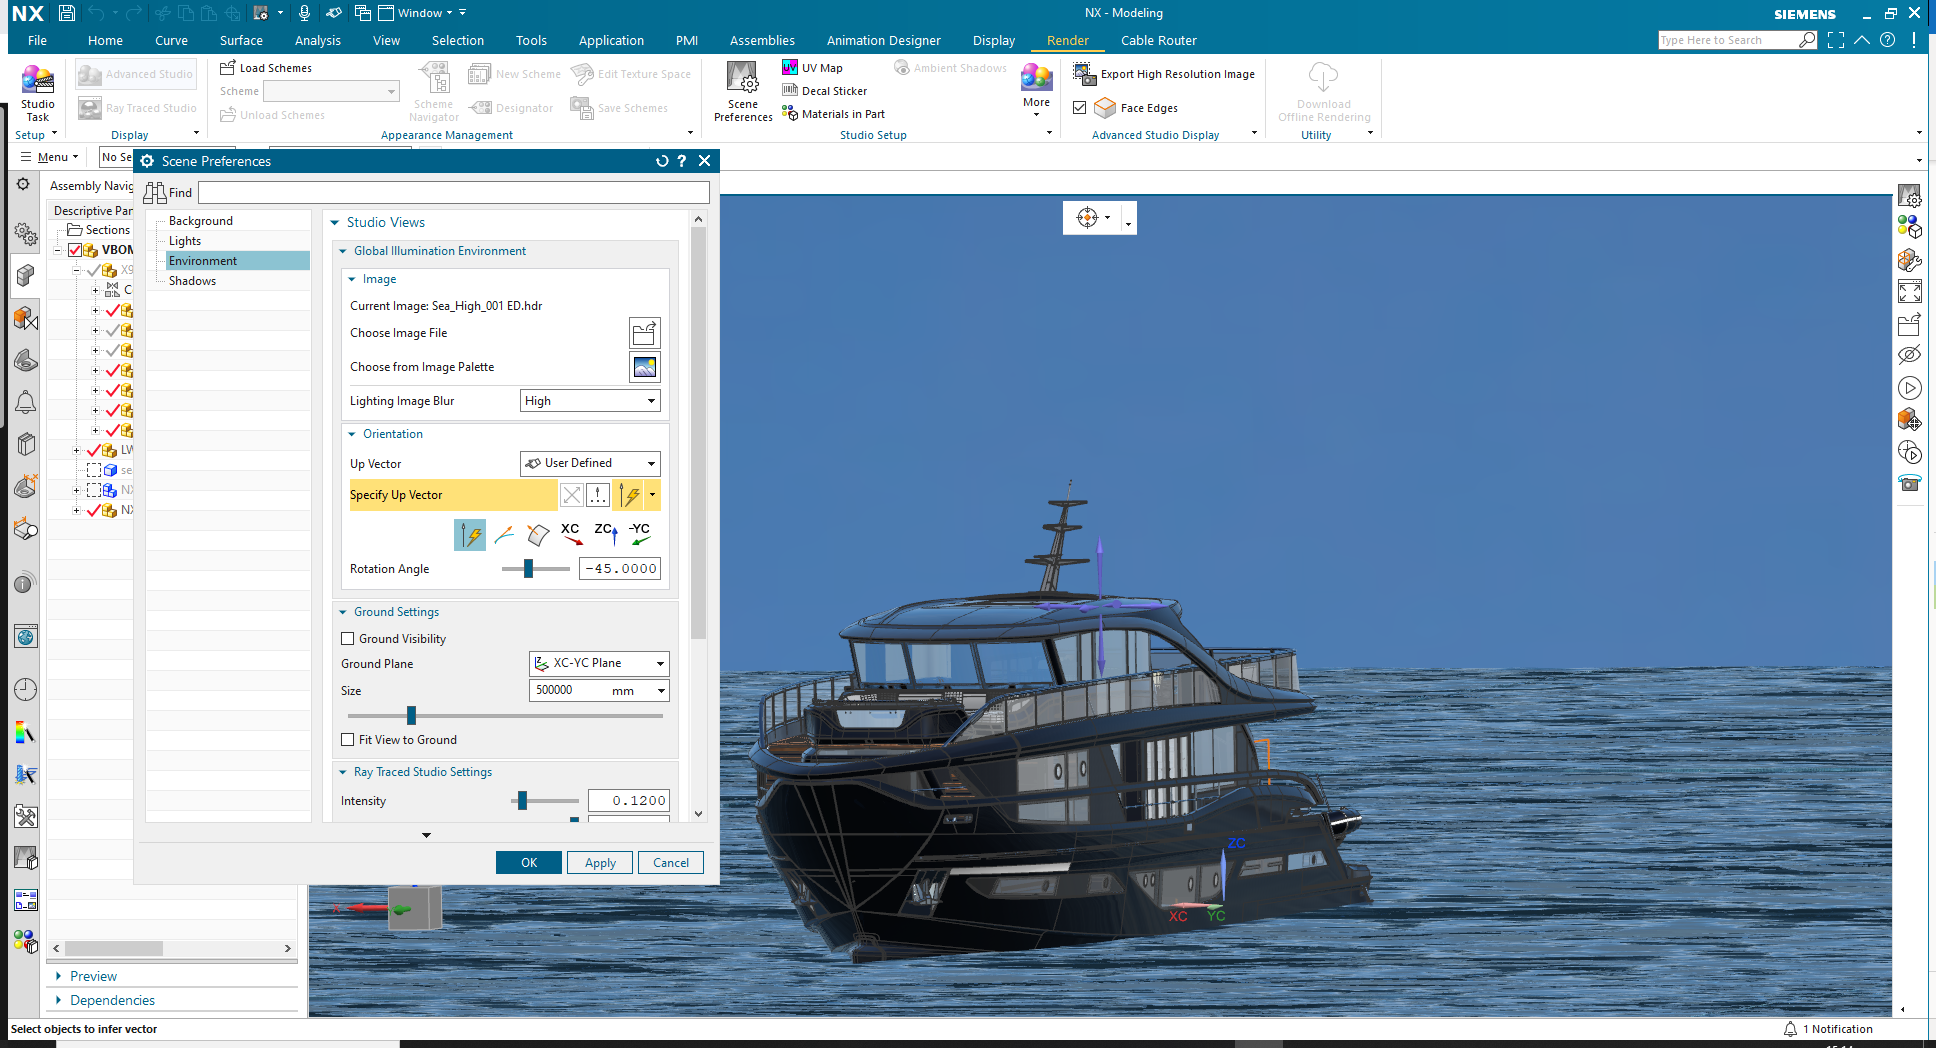Screen dimensions: 1936x1048
Task: Toggle the Face Edges checkbox
Action: 1080,107
